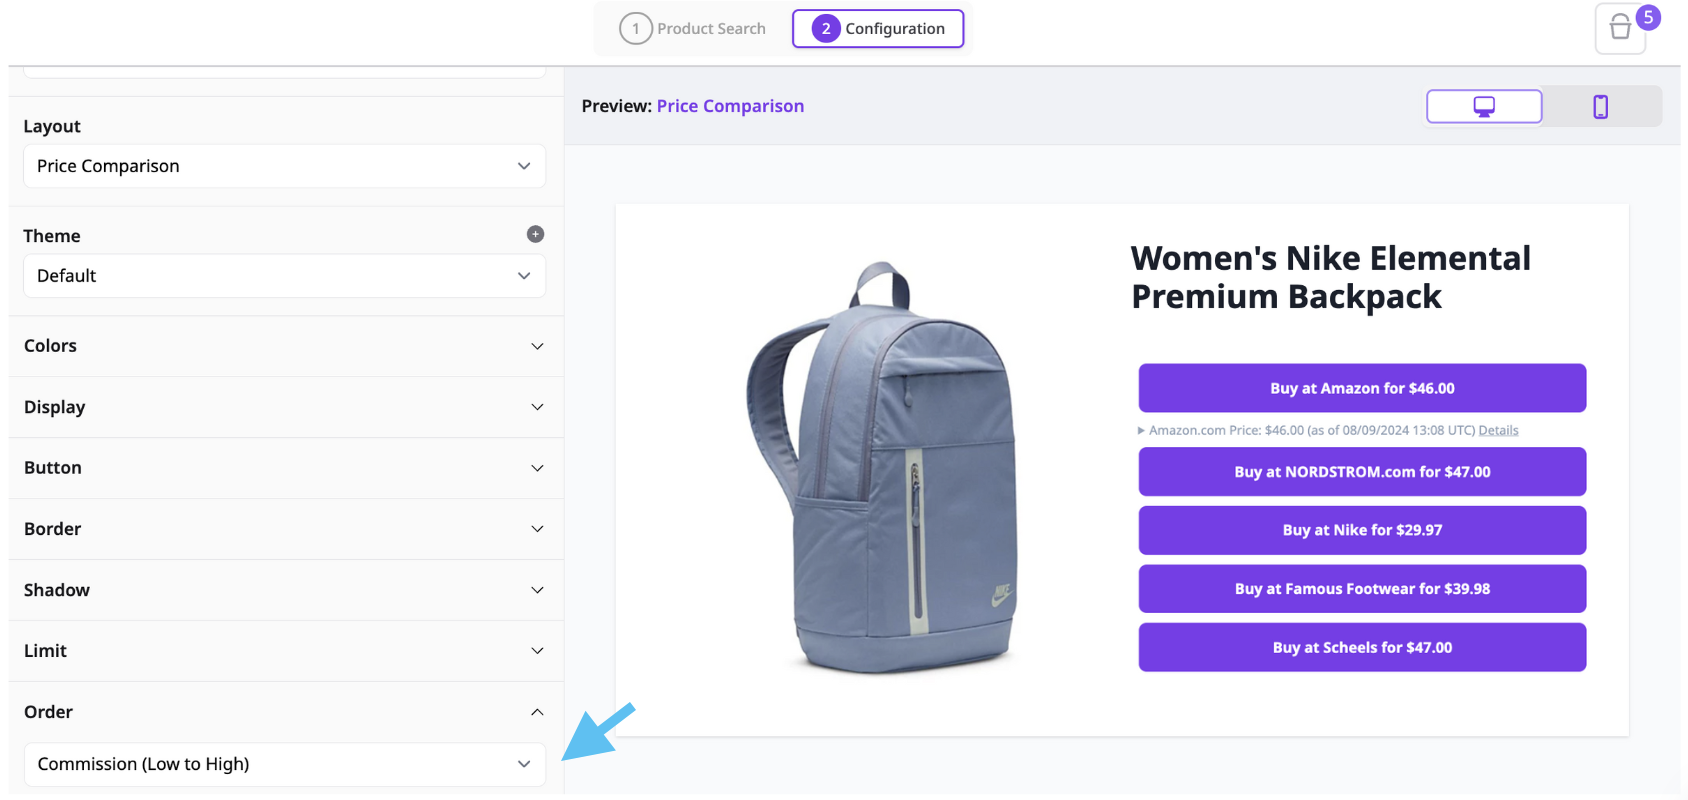Image resolution: width=1688 pixels, height=800 pixels.
Task: Expand the Display section
Action: click(286, 407)
